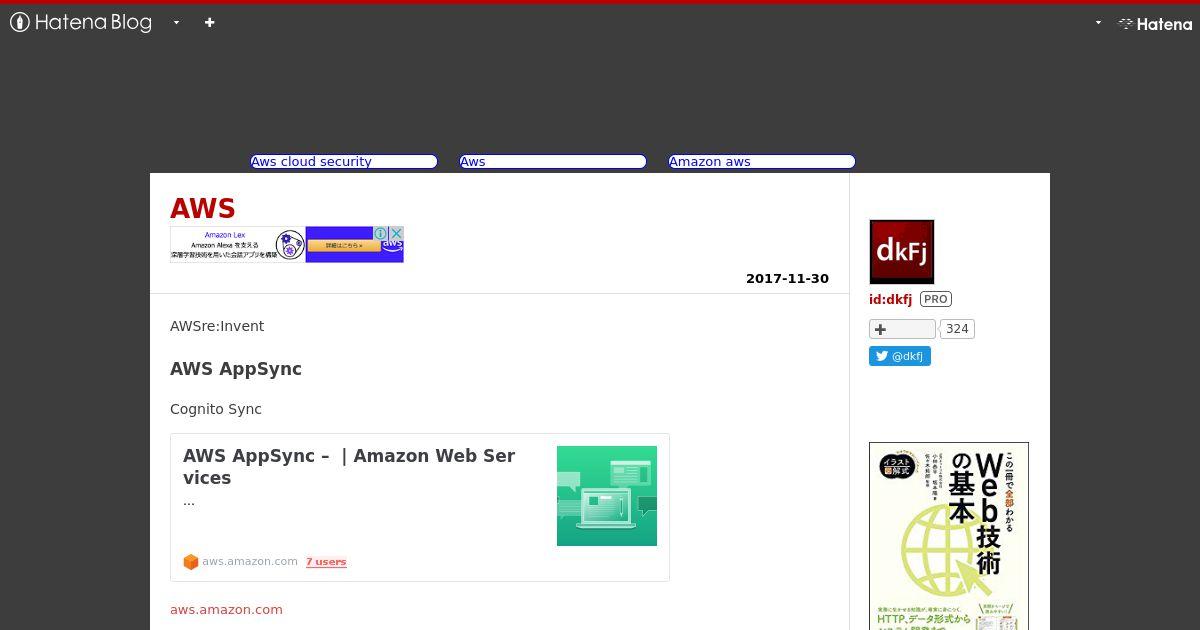Open the dropdown arrow left of Hatena logo
The width and height of the screenshot is (1200, 630).
click(x=1098, y=22)
